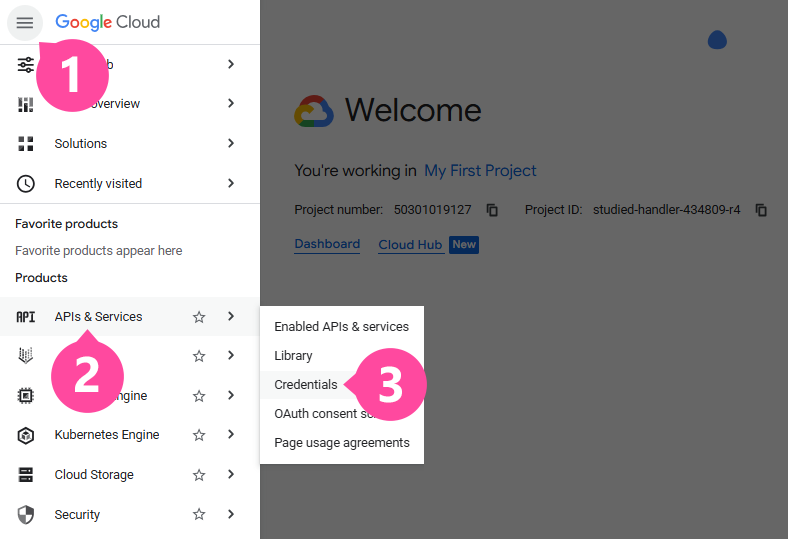Click the Kubernetes Engine icon
This screenshot has height=539, width=788.
[26, 435]
